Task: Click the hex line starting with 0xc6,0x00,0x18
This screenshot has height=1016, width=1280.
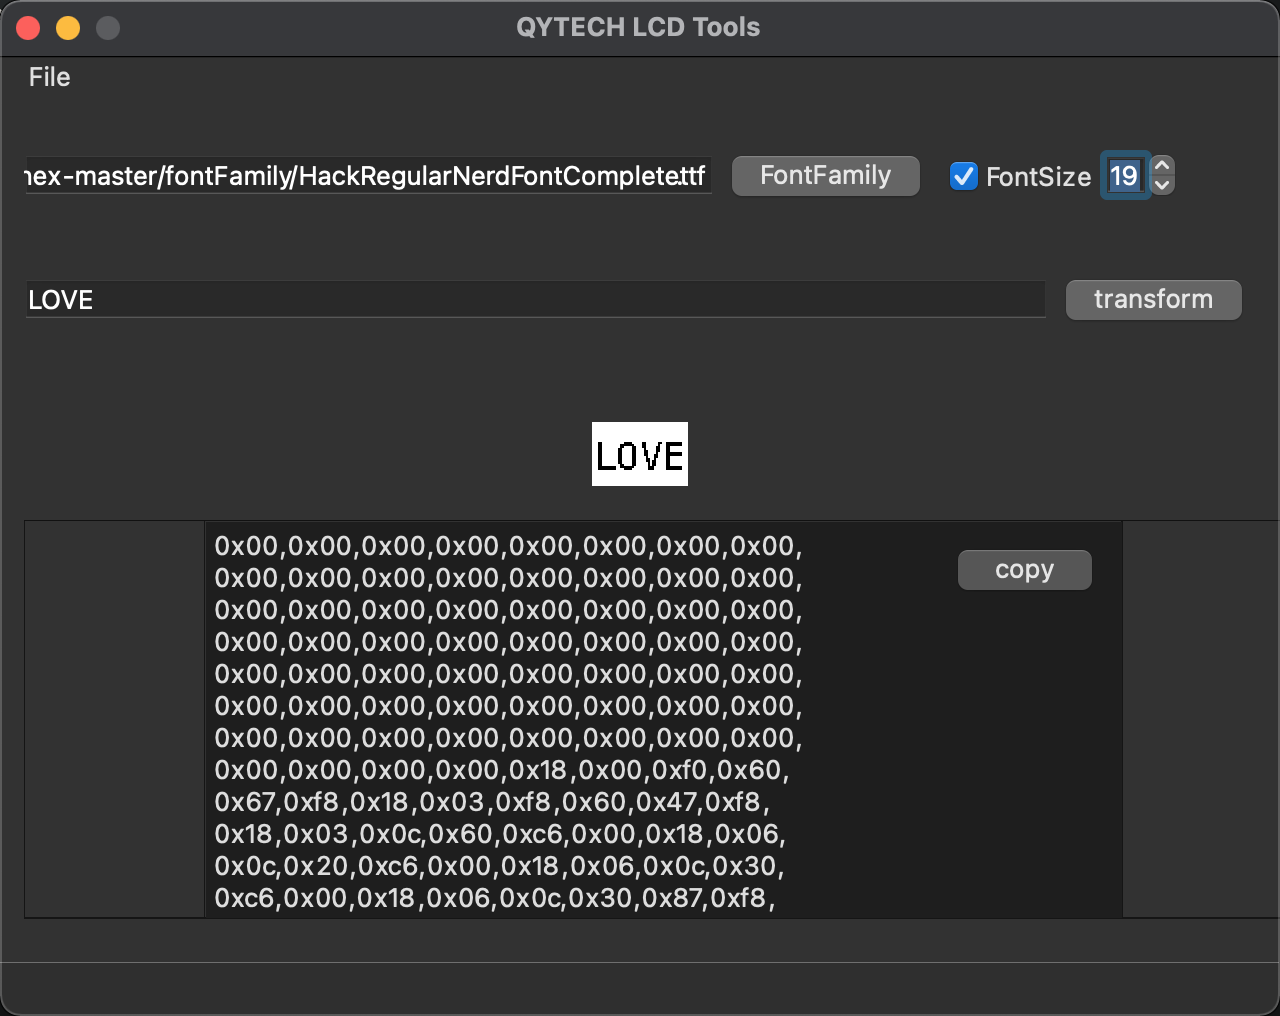Action: coord(495,898)
